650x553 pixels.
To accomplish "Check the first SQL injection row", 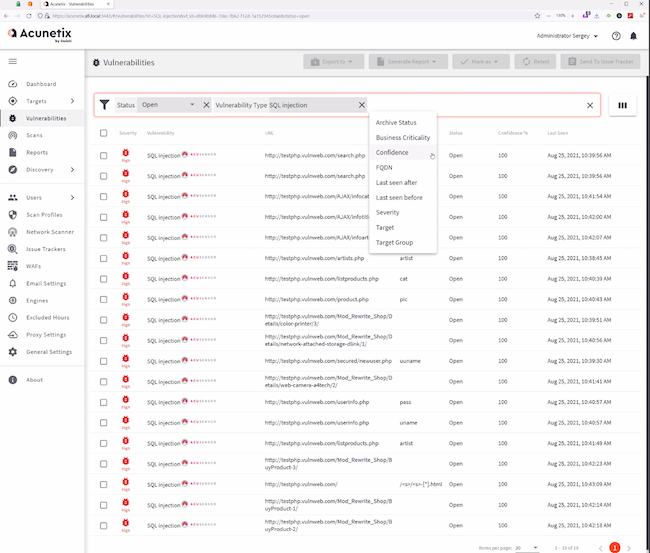I will pyautogui.click(x=103, y=156).
